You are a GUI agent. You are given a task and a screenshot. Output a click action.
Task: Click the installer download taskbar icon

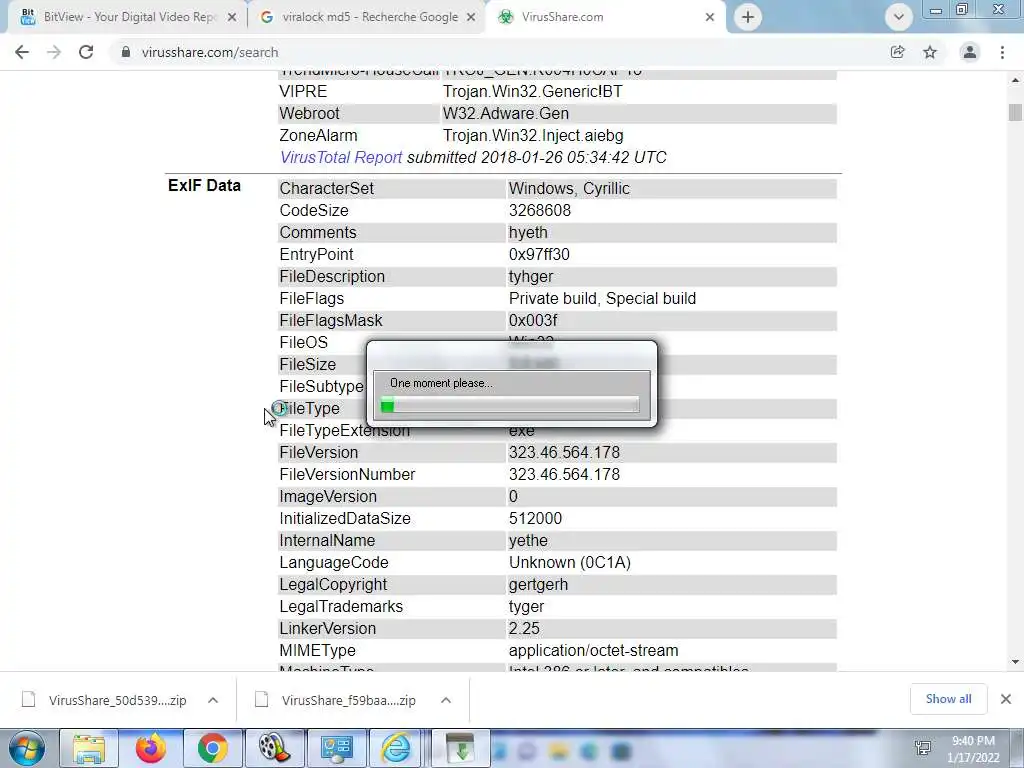pyautogui.click(x=461, y=748)
